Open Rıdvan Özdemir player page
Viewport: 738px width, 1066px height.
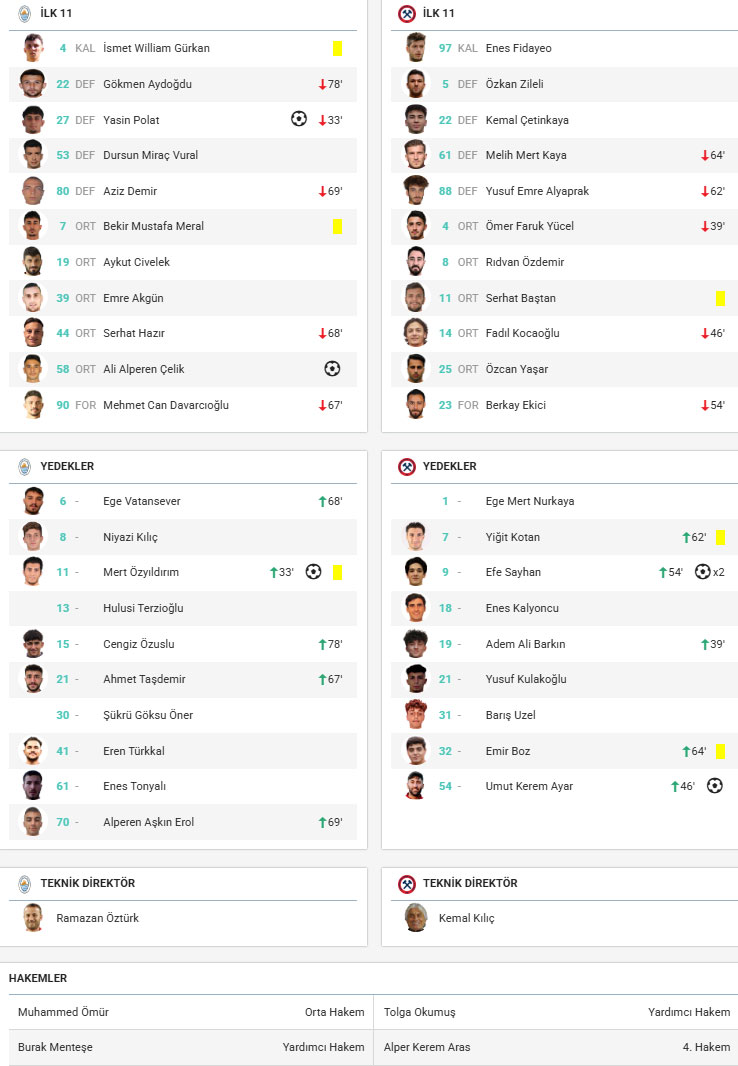(x=524, y=262)
